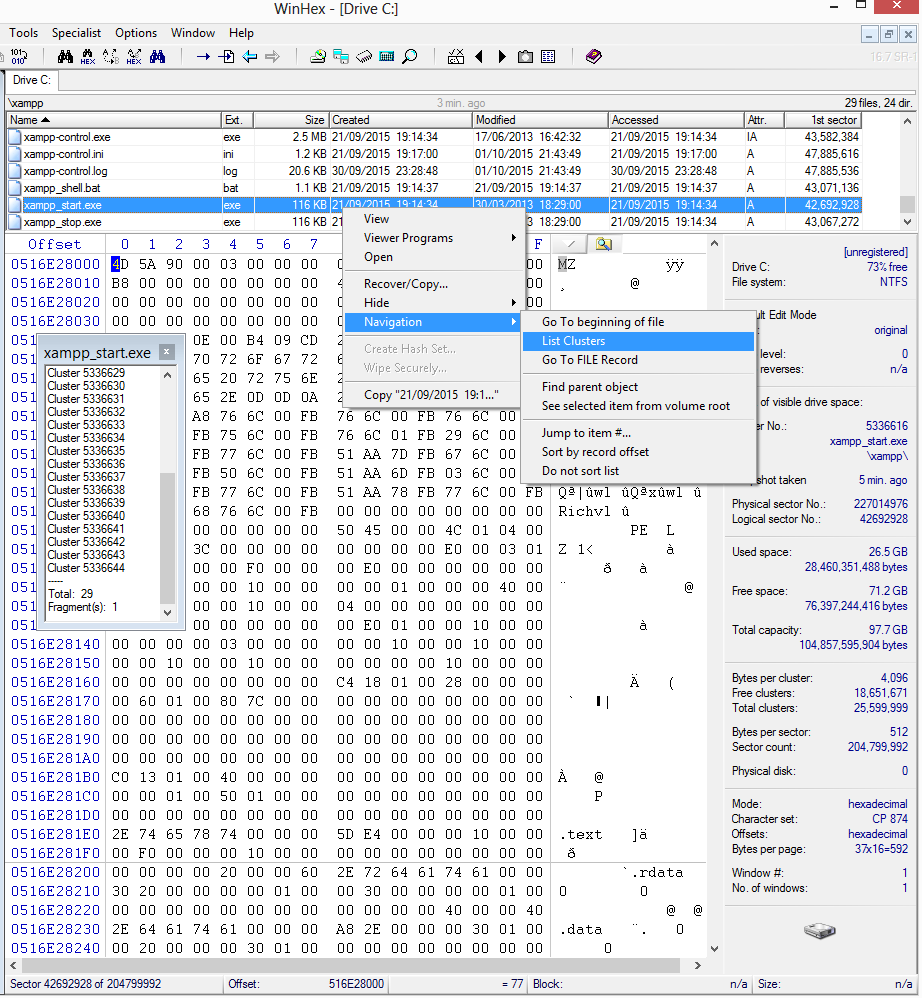Click the Find Hex Values icon
Viewport: 922px width, 998px height.
pos(87,57)
